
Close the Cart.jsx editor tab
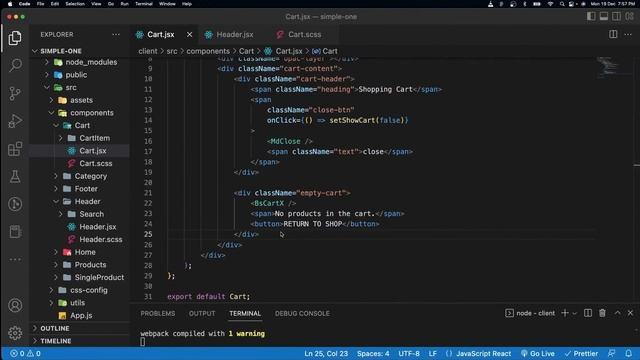(189, 35)
